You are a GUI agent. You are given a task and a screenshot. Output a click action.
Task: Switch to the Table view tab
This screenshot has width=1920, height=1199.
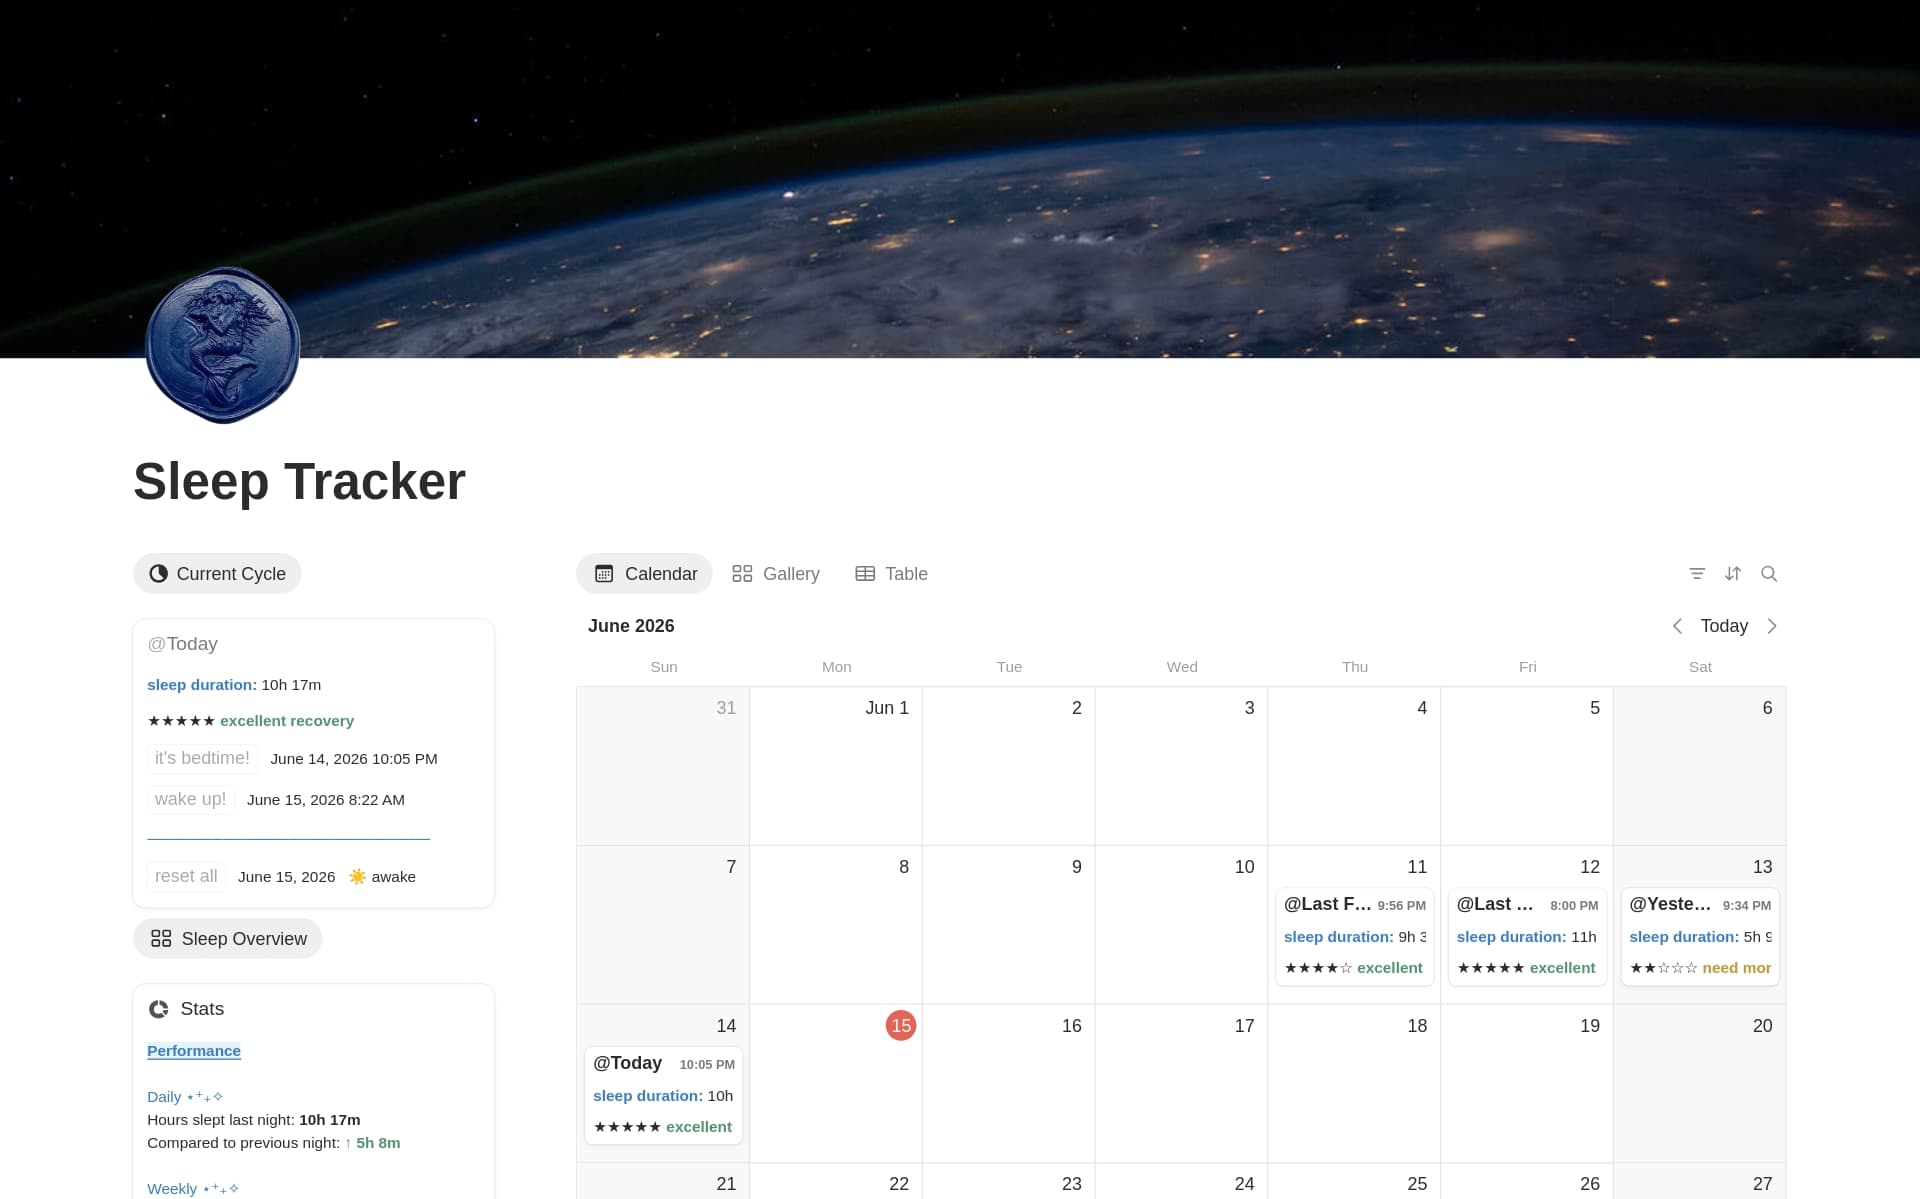click(x=892, y=574)
